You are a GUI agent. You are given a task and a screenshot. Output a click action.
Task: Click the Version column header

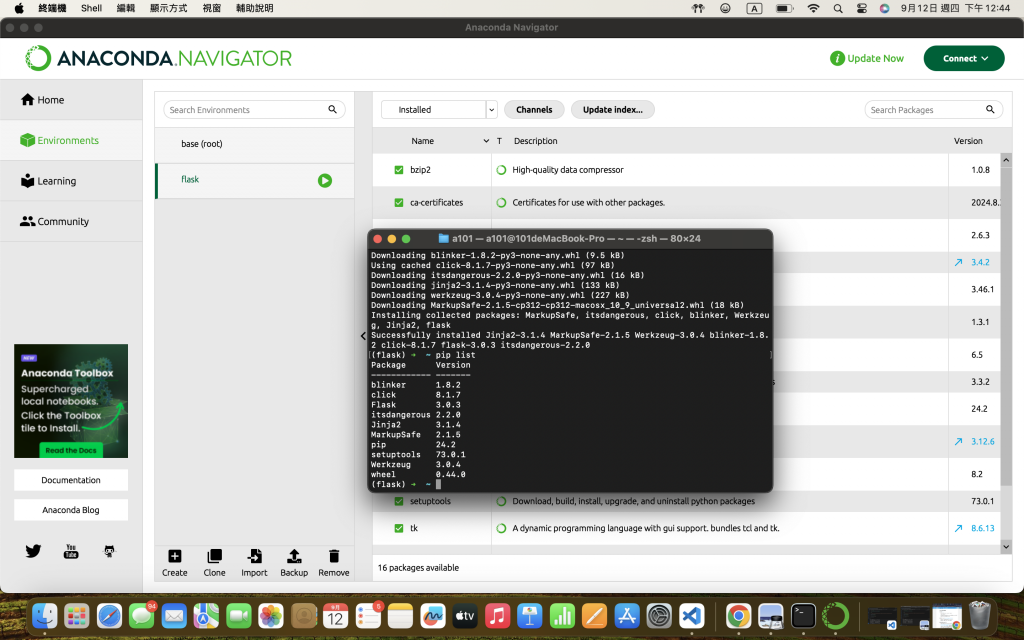click(968, 141)
